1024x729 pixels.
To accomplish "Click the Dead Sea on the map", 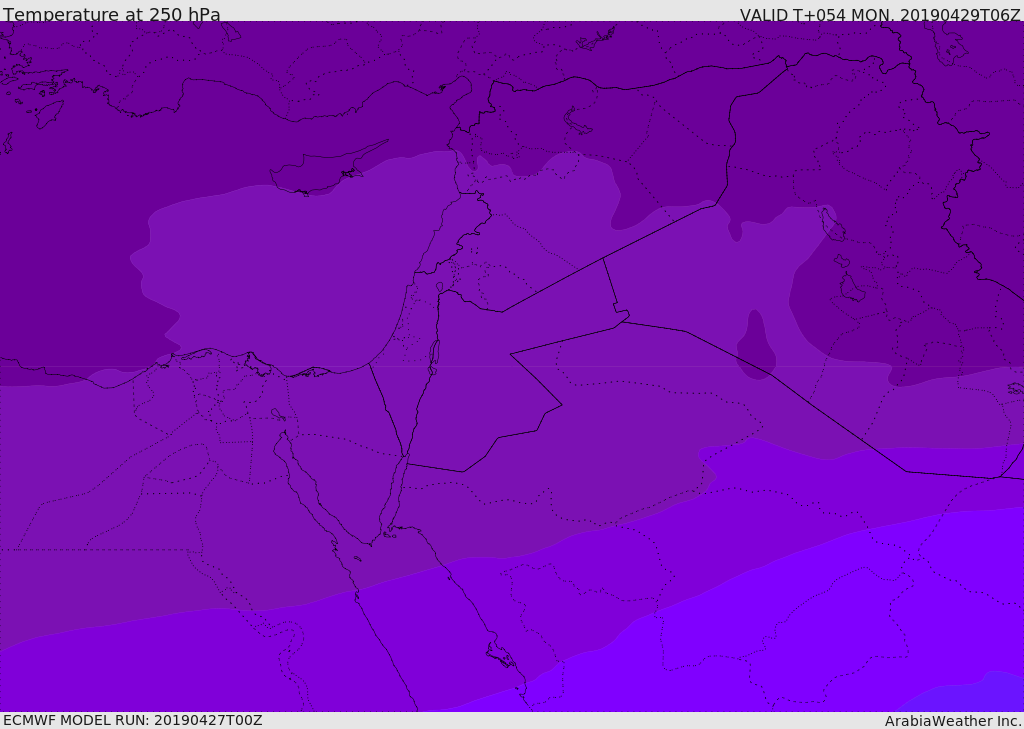I will (434, 354).
